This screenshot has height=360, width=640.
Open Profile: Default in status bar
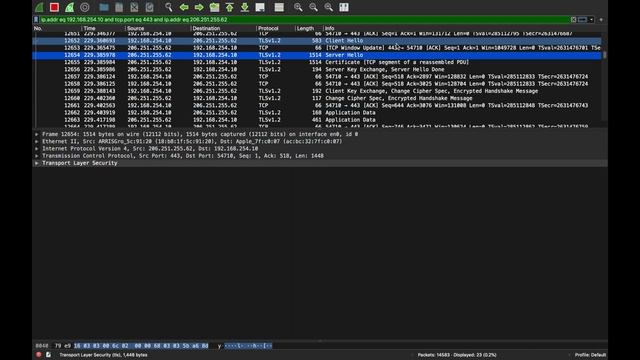[x=590, y=355]
